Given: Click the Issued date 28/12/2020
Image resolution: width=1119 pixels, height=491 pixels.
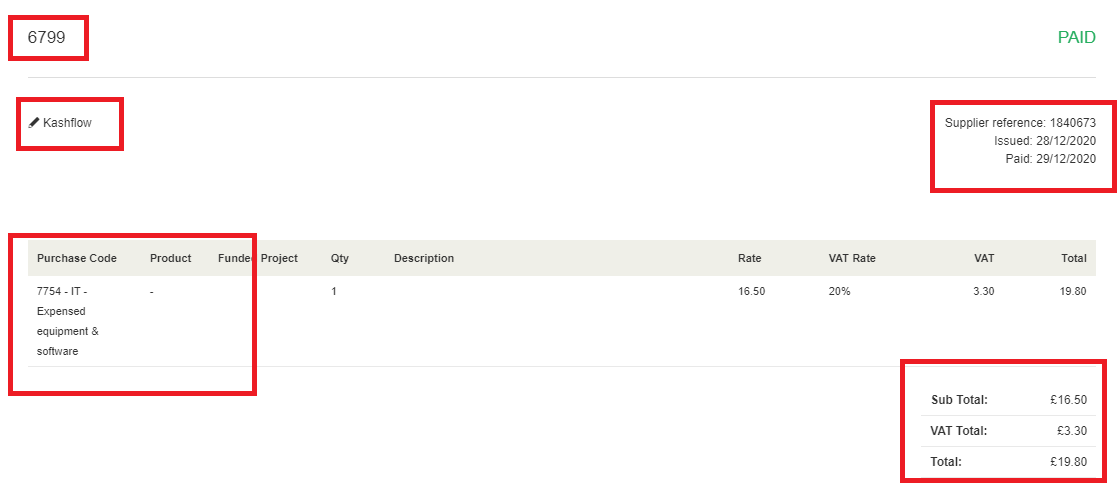Looking at the screenshot, I should (1045, 141).
